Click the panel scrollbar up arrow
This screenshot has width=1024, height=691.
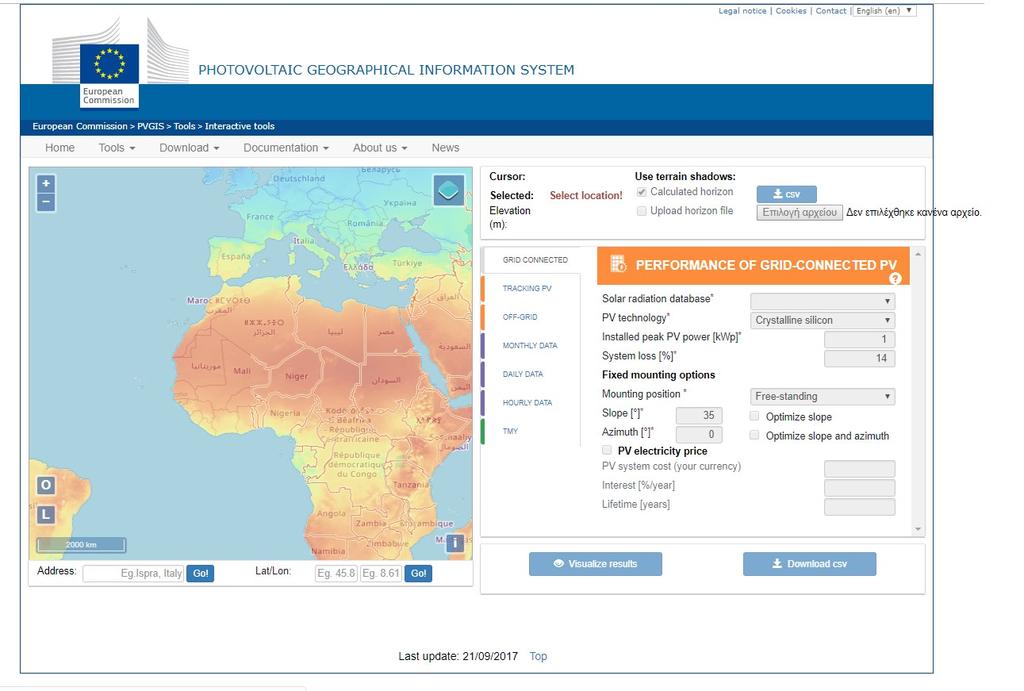coord(918,253)
